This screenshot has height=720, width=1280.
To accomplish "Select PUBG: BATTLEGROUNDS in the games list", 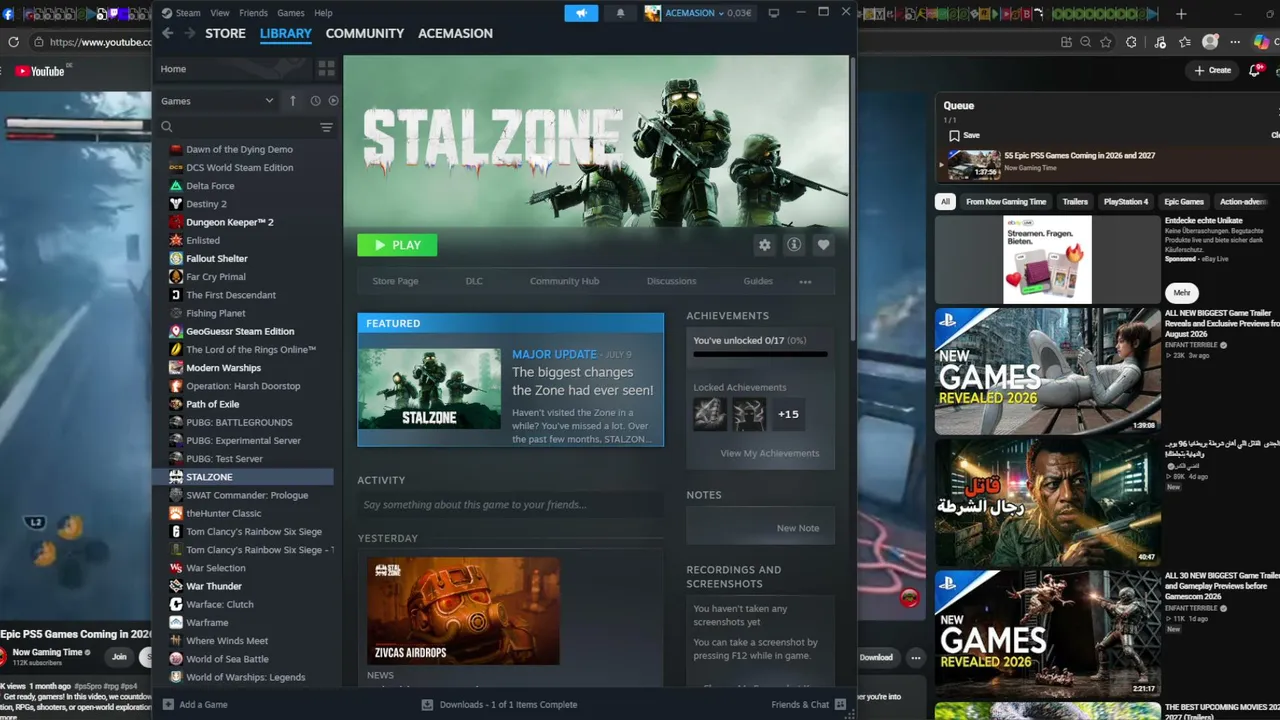I will click(238, 422).
